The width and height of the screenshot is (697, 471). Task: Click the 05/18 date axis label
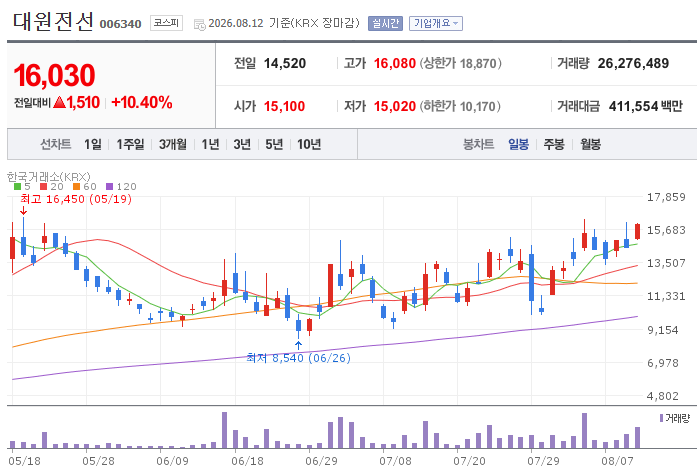coord(24,461)
